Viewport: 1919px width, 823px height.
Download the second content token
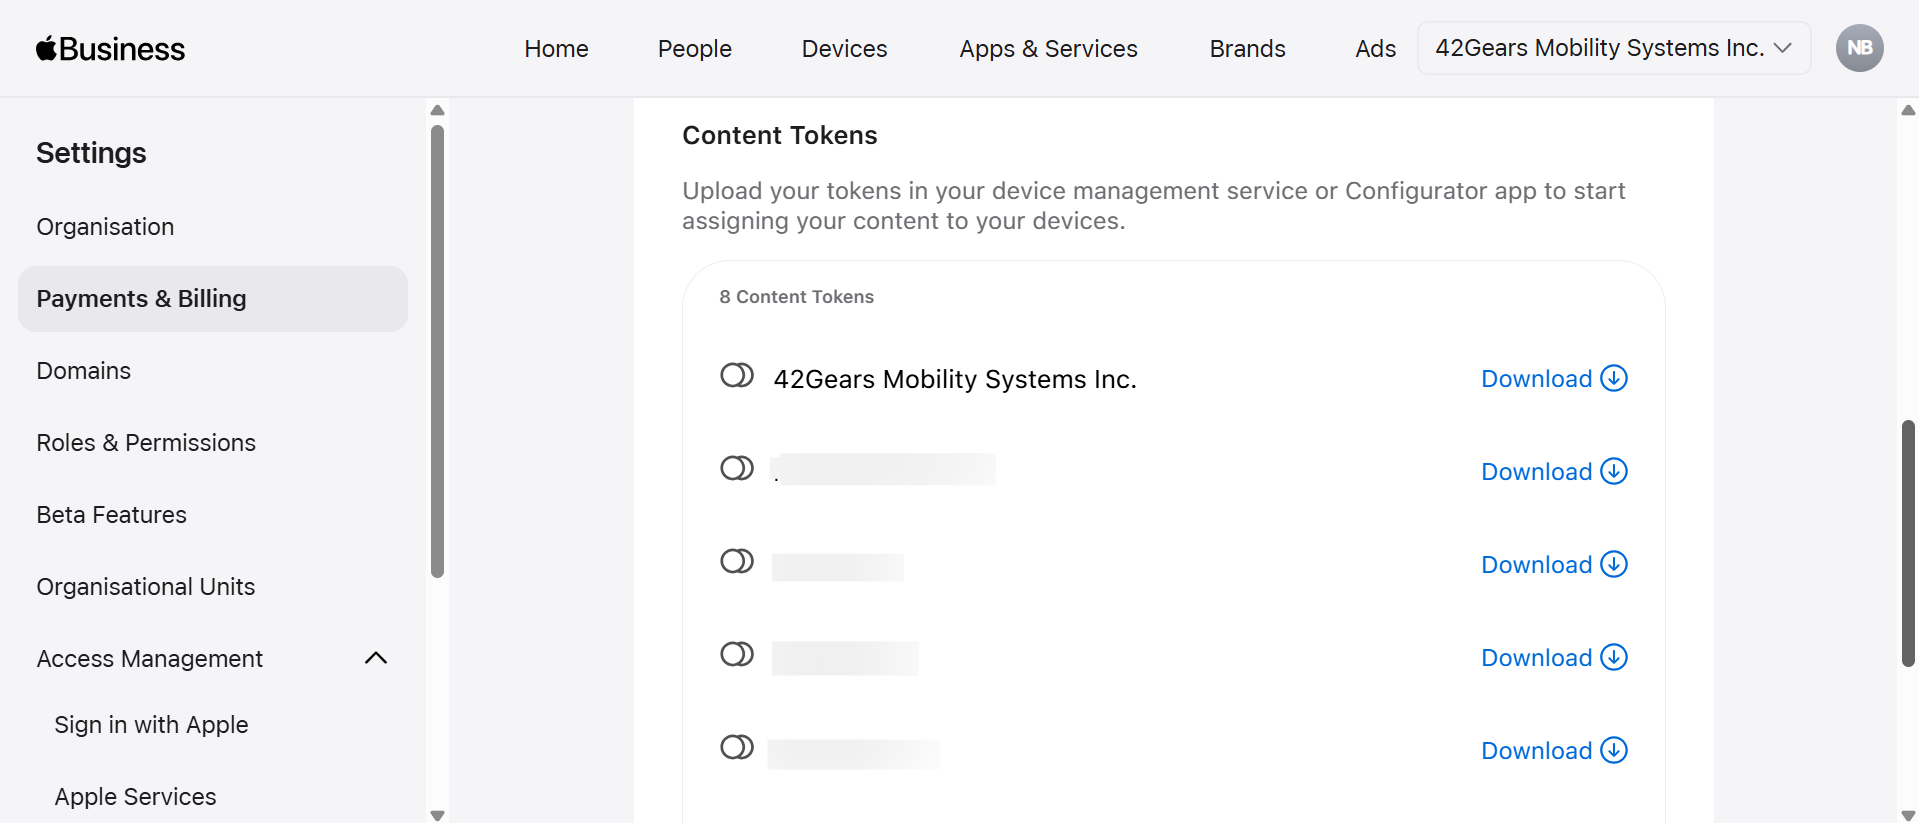(1553, 471)
